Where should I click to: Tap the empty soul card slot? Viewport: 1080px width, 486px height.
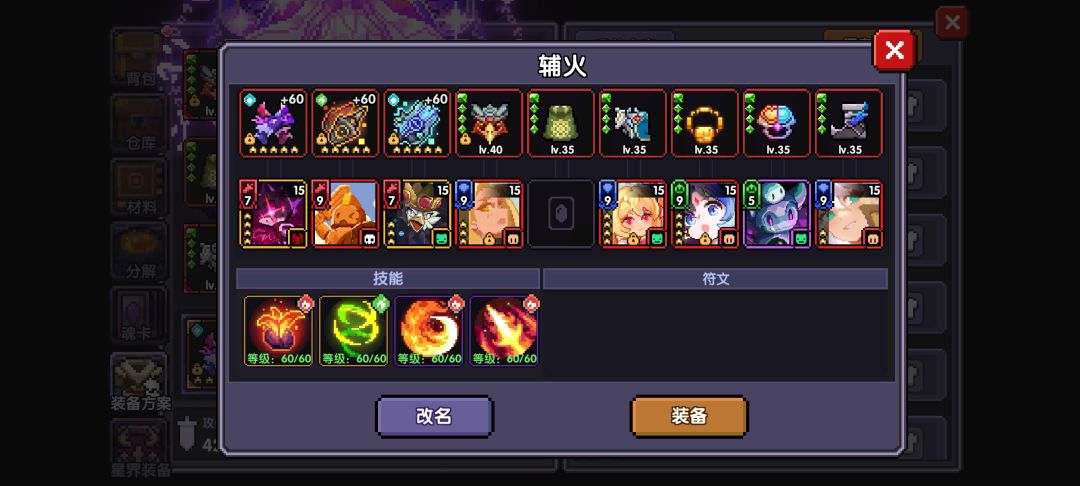coord(561,214)
